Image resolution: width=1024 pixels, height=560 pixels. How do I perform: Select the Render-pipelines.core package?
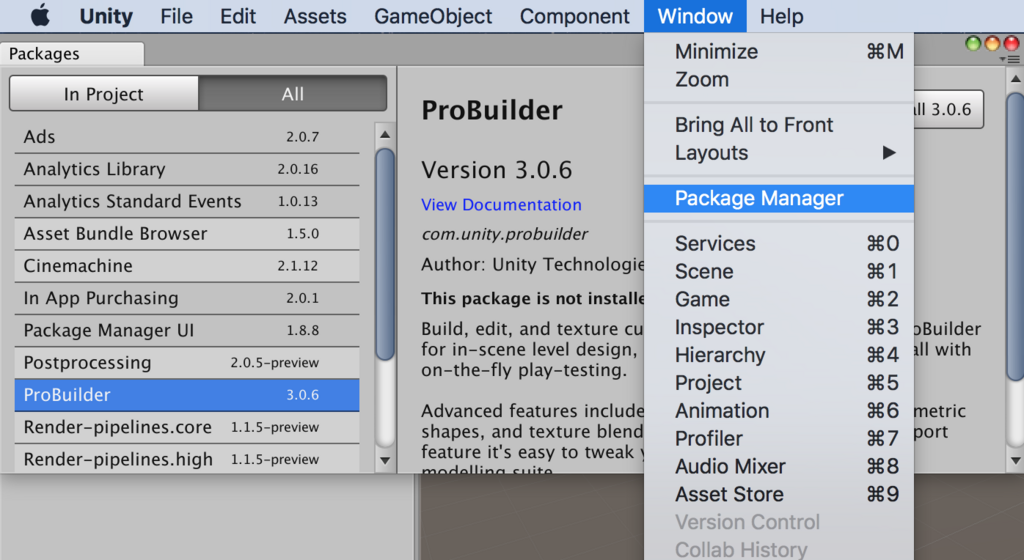tap(187, 427)
